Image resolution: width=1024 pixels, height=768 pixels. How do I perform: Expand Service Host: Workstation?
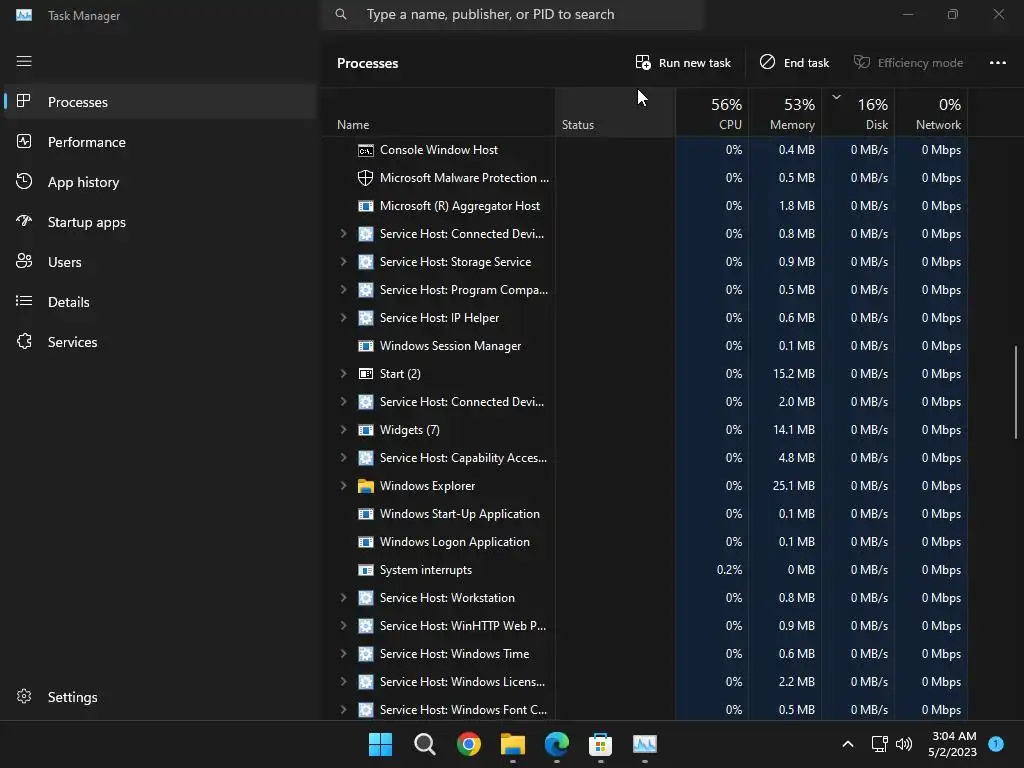coord(344,598)
